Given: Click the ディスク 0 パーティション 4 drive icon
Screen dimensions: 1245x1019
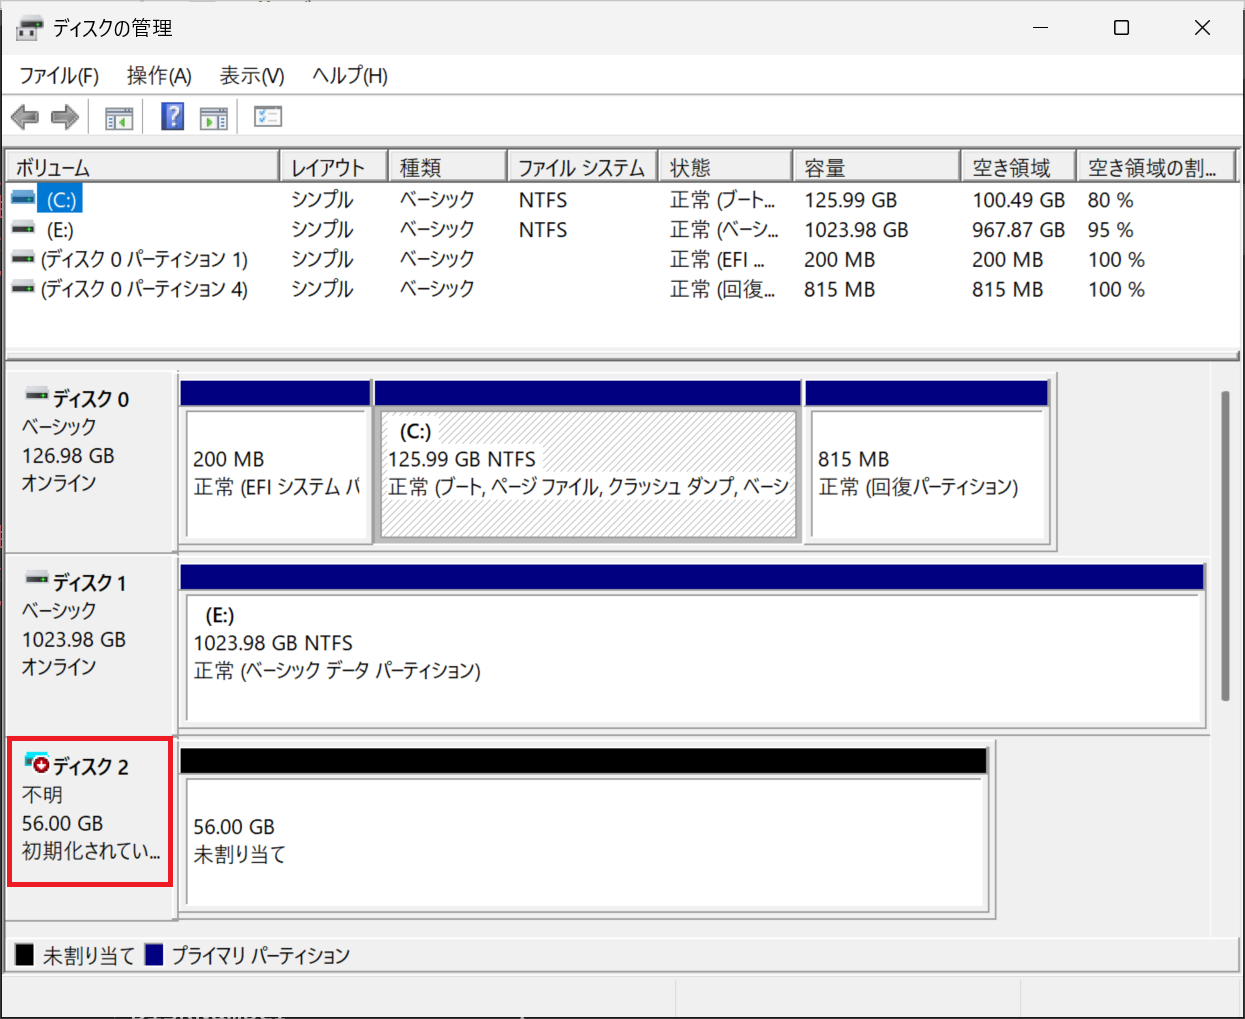Looking at the screenshot, I should [23, 289].
